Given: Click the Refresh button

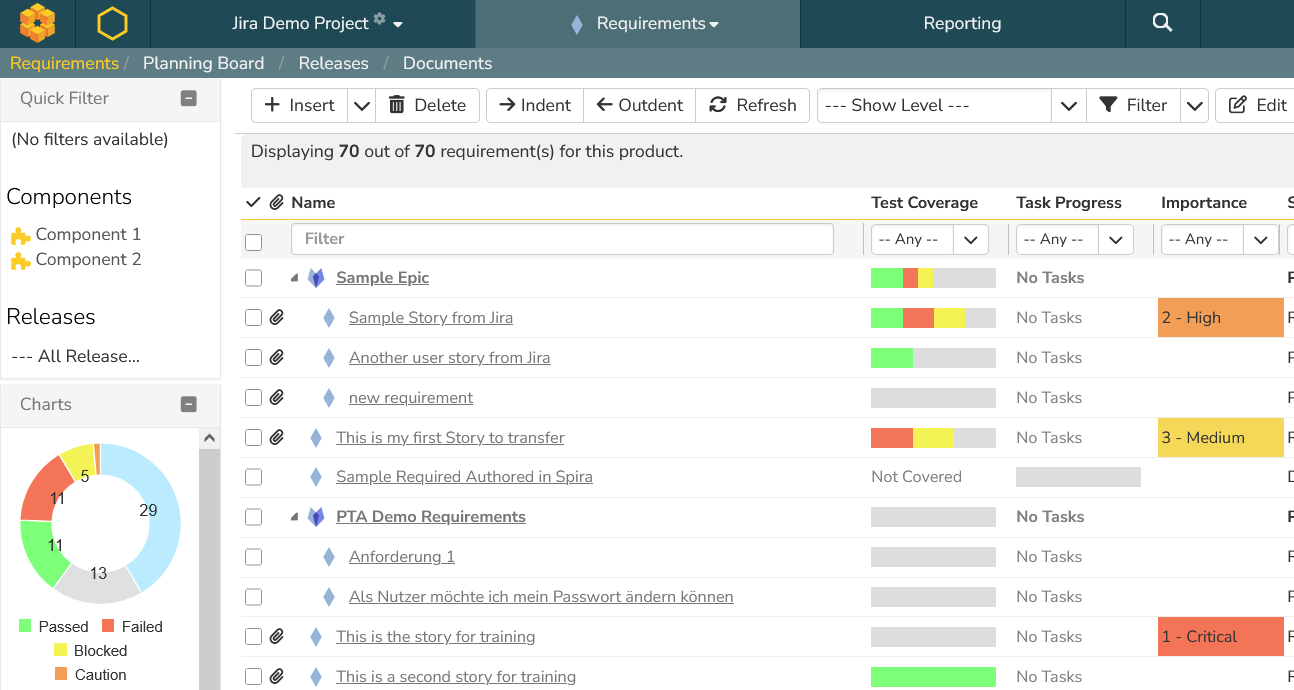Looking at the screenshot, I should pyautogui.click(x=753, y=105).
